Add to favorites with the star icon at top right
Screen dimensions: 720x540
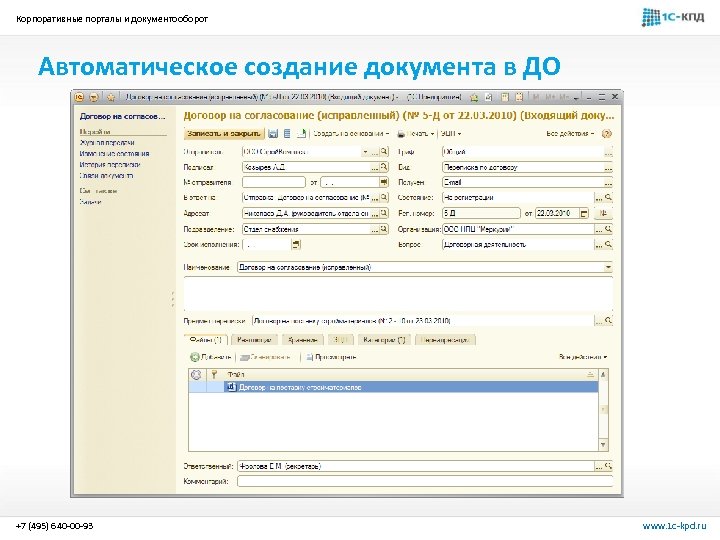click(474, 97)
